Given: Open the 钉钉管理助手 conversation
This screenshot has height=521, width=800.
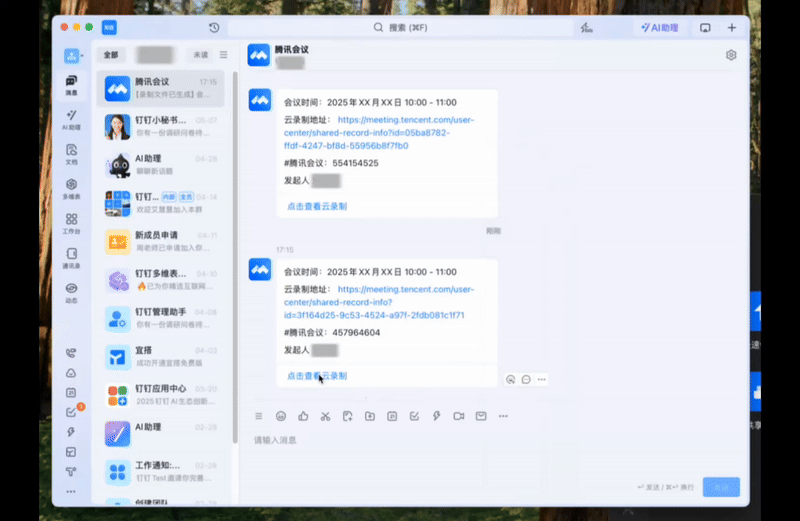Looking at the screenshot, I should (x=161, y=318).
